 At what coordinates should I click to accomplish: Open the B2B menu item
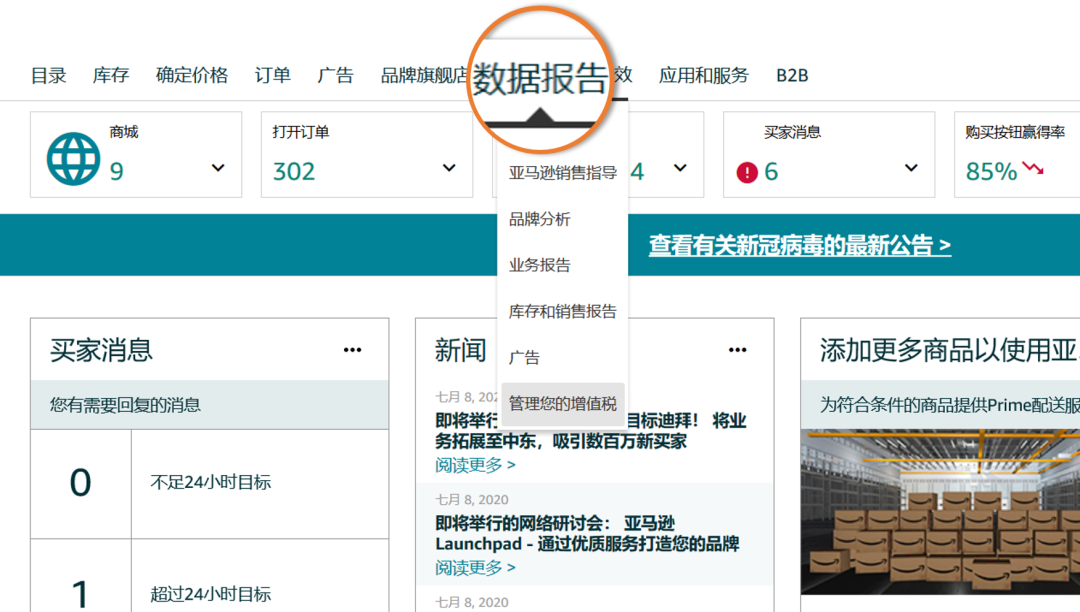click(x=791, y=74)
